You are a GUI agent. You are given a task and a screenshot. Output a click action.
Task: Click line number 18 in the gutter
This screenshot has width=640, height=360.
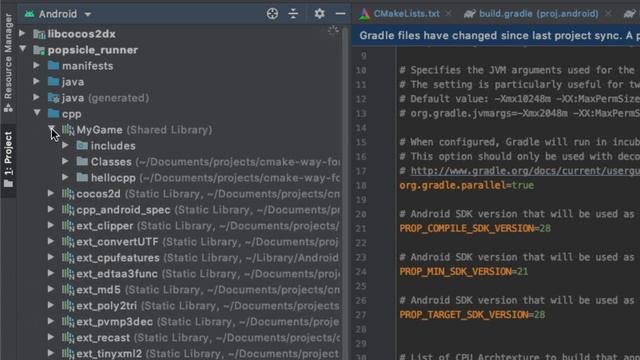[x=361, y=185]
